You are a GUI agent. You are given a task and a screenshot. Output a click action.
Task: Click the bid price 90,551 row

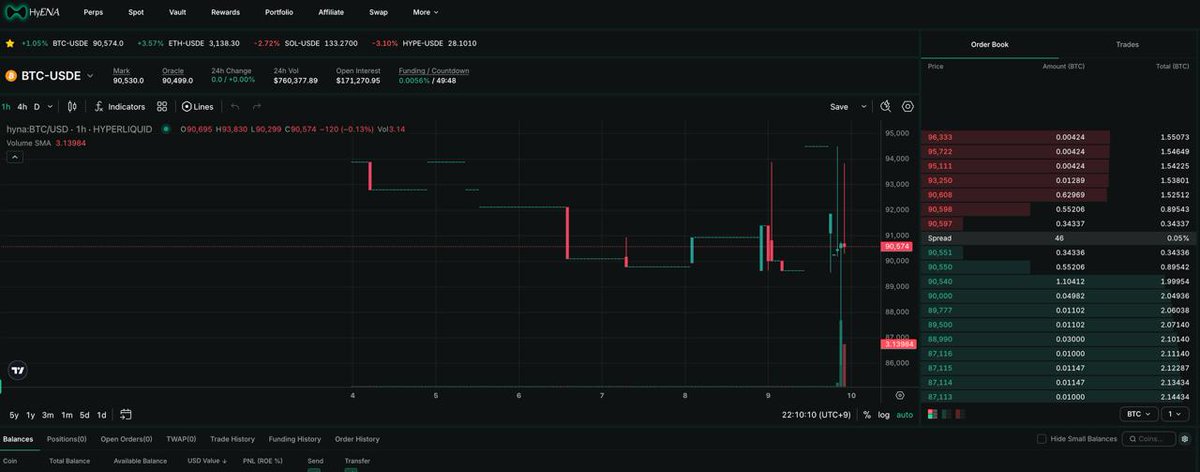tap(1058, 253)
